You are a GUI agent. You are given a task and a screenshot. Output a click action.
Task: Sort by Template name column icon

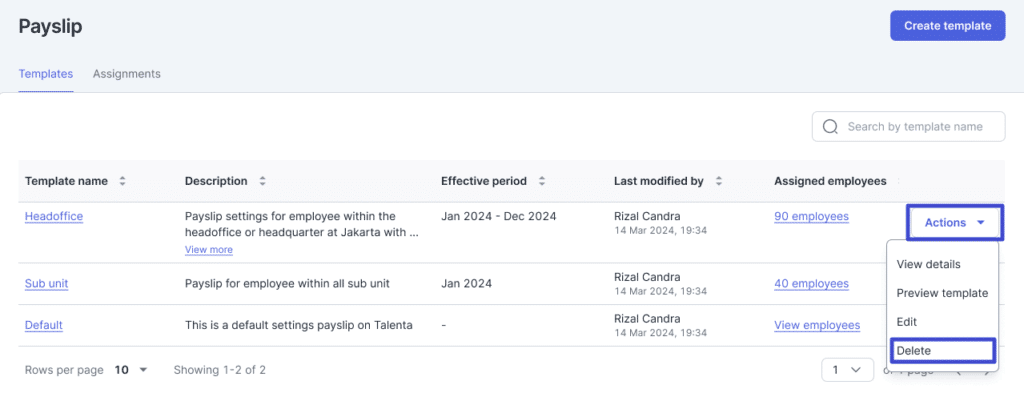(x=122, y=181)
